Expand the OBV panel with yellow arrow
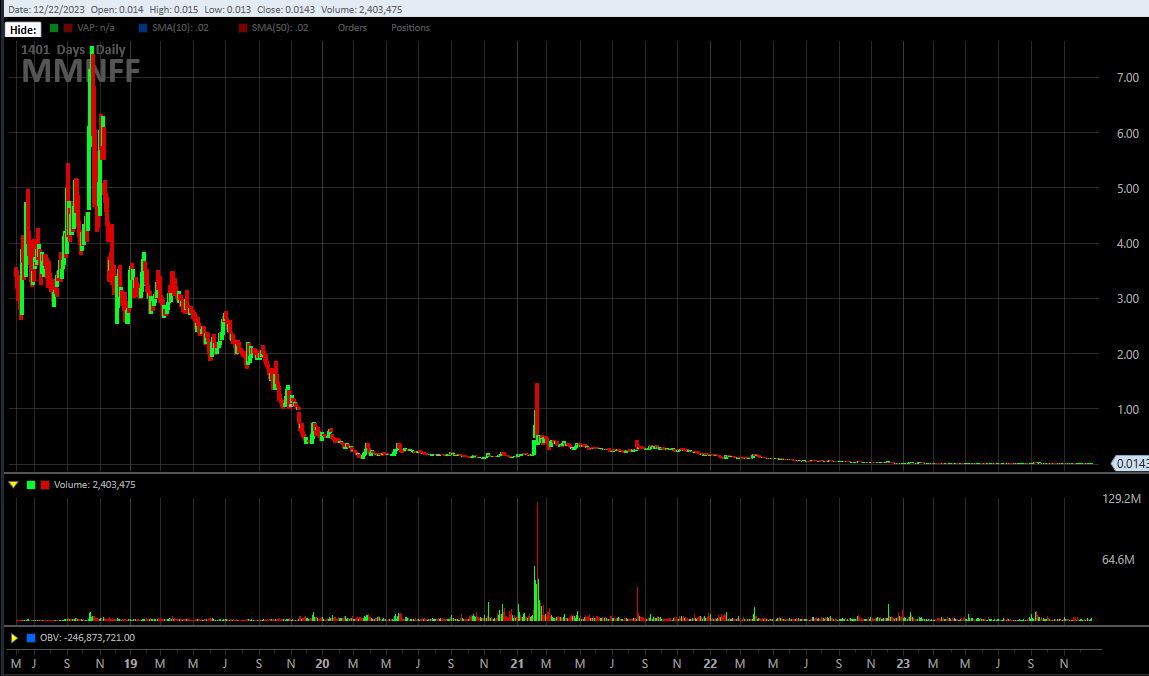This screenshot has width=1149, height=676. point(13,637)
